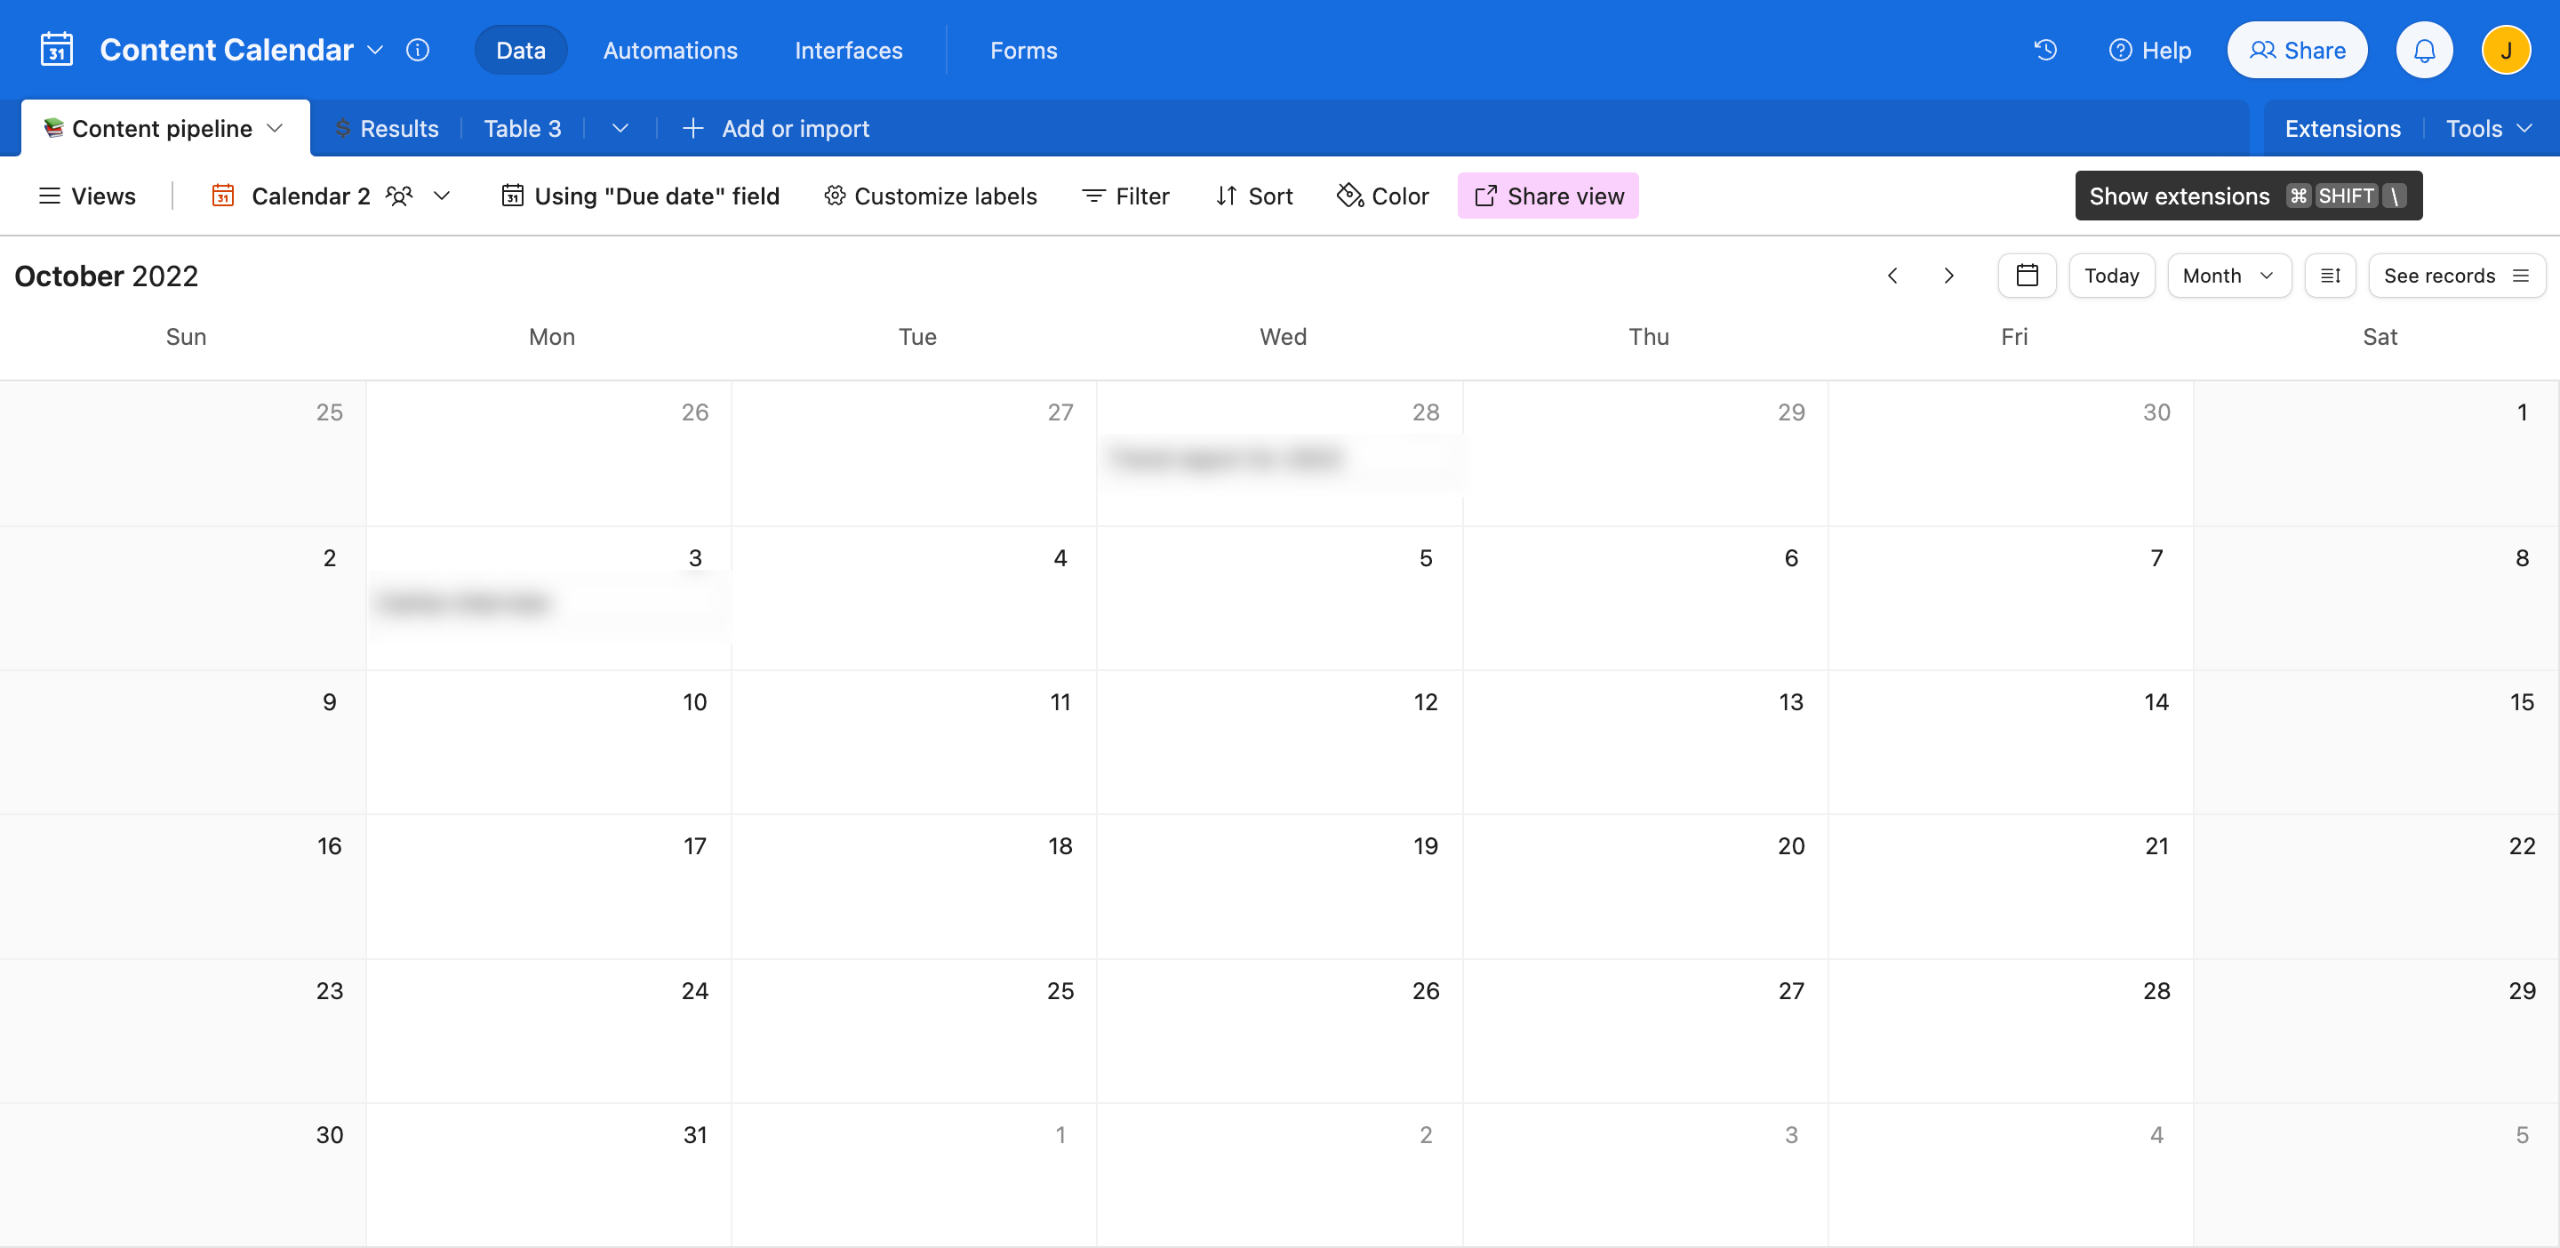2560x1248 pixels.
Task: Expand the Content pipeline table menu
Action: point(276,129)
